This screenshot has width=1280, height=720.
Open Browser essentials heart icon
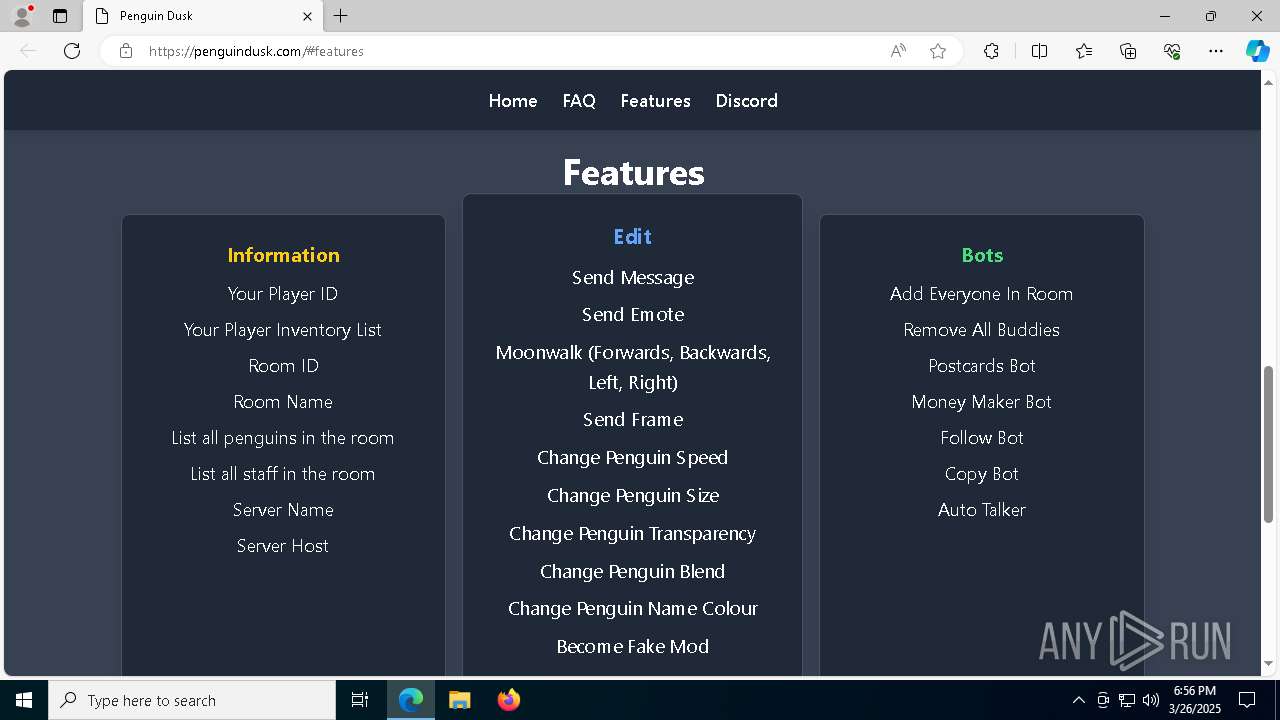[1172, 51]
